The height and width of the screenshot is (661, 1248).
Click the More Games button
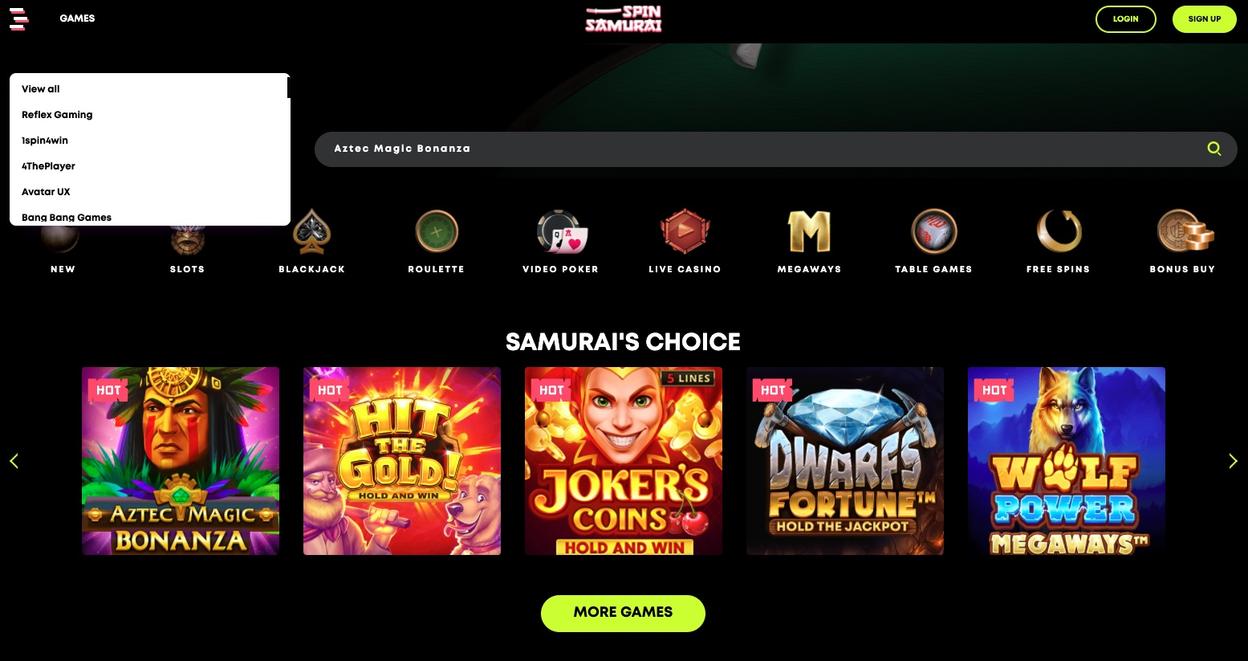point(623,613)
